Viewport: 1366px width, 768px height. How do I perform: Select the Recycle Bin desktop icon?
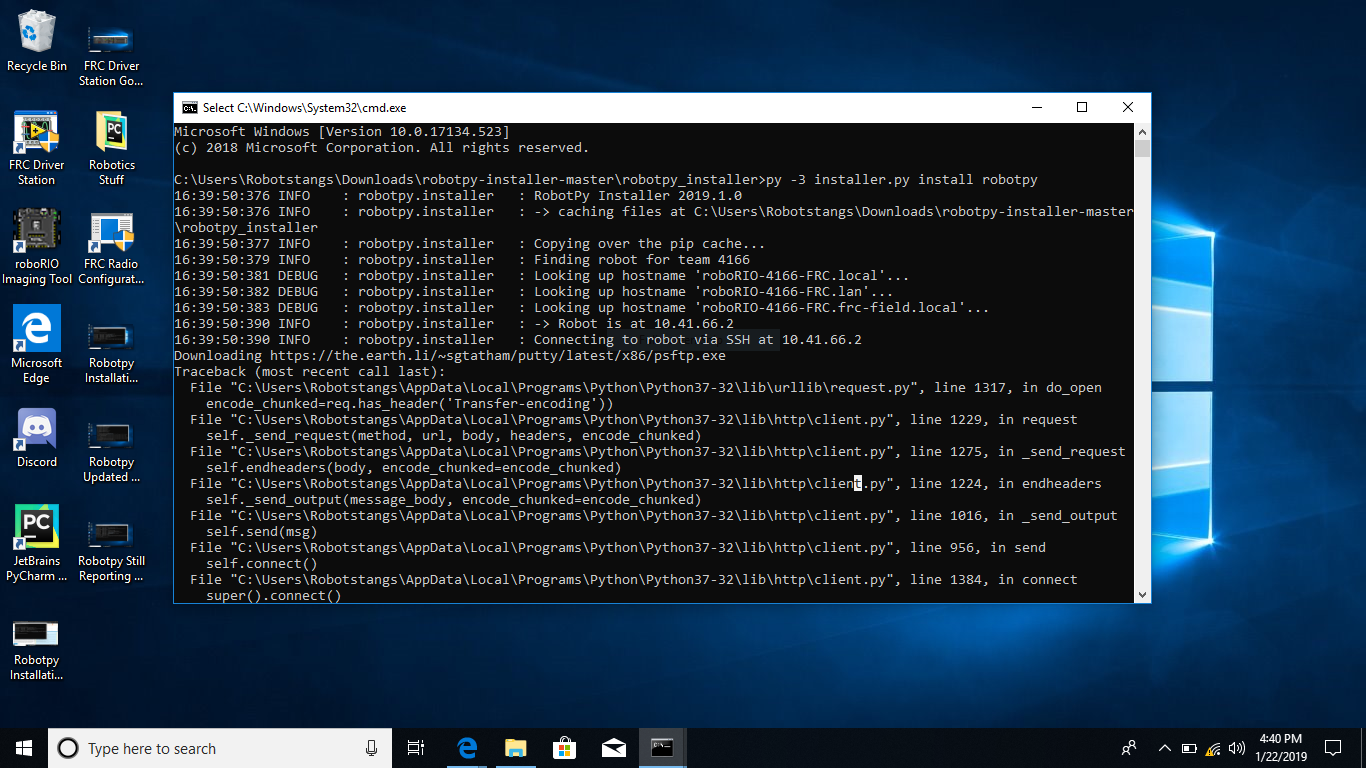(37, 42)
